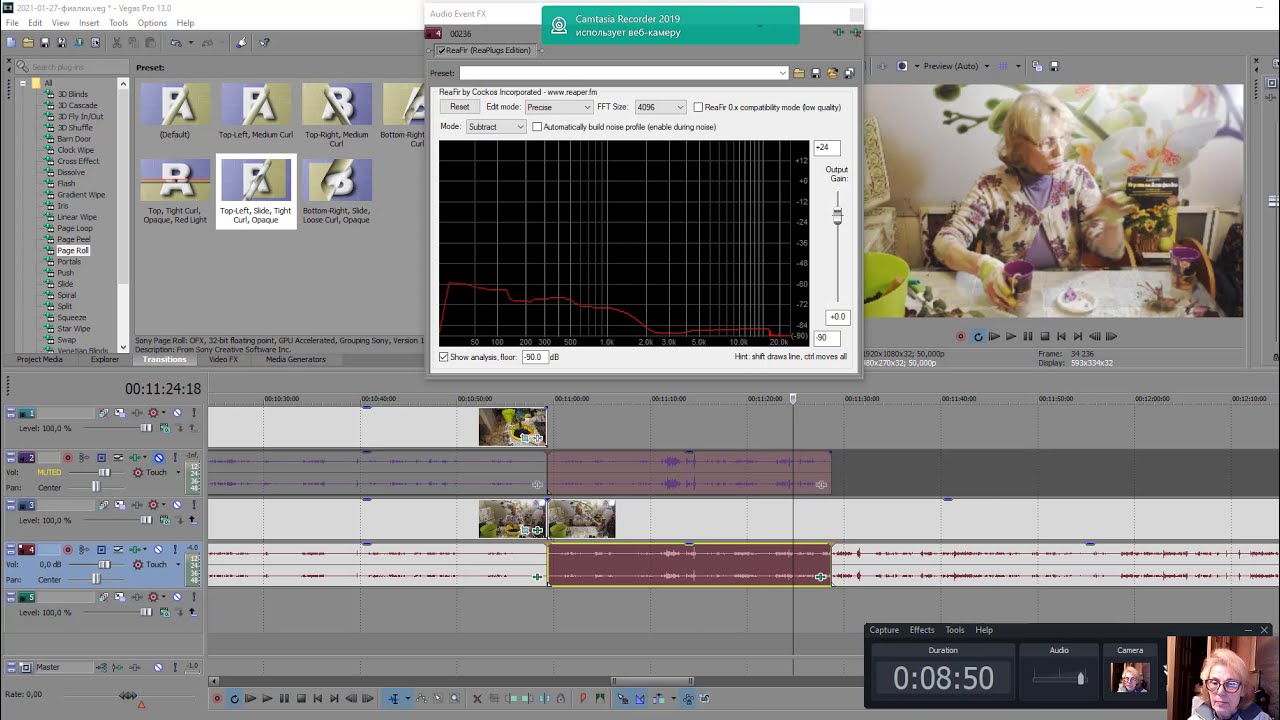1280x720 pixels.
Task: Toggle Show analysis floor checkbox
Action: pos(444,357)
